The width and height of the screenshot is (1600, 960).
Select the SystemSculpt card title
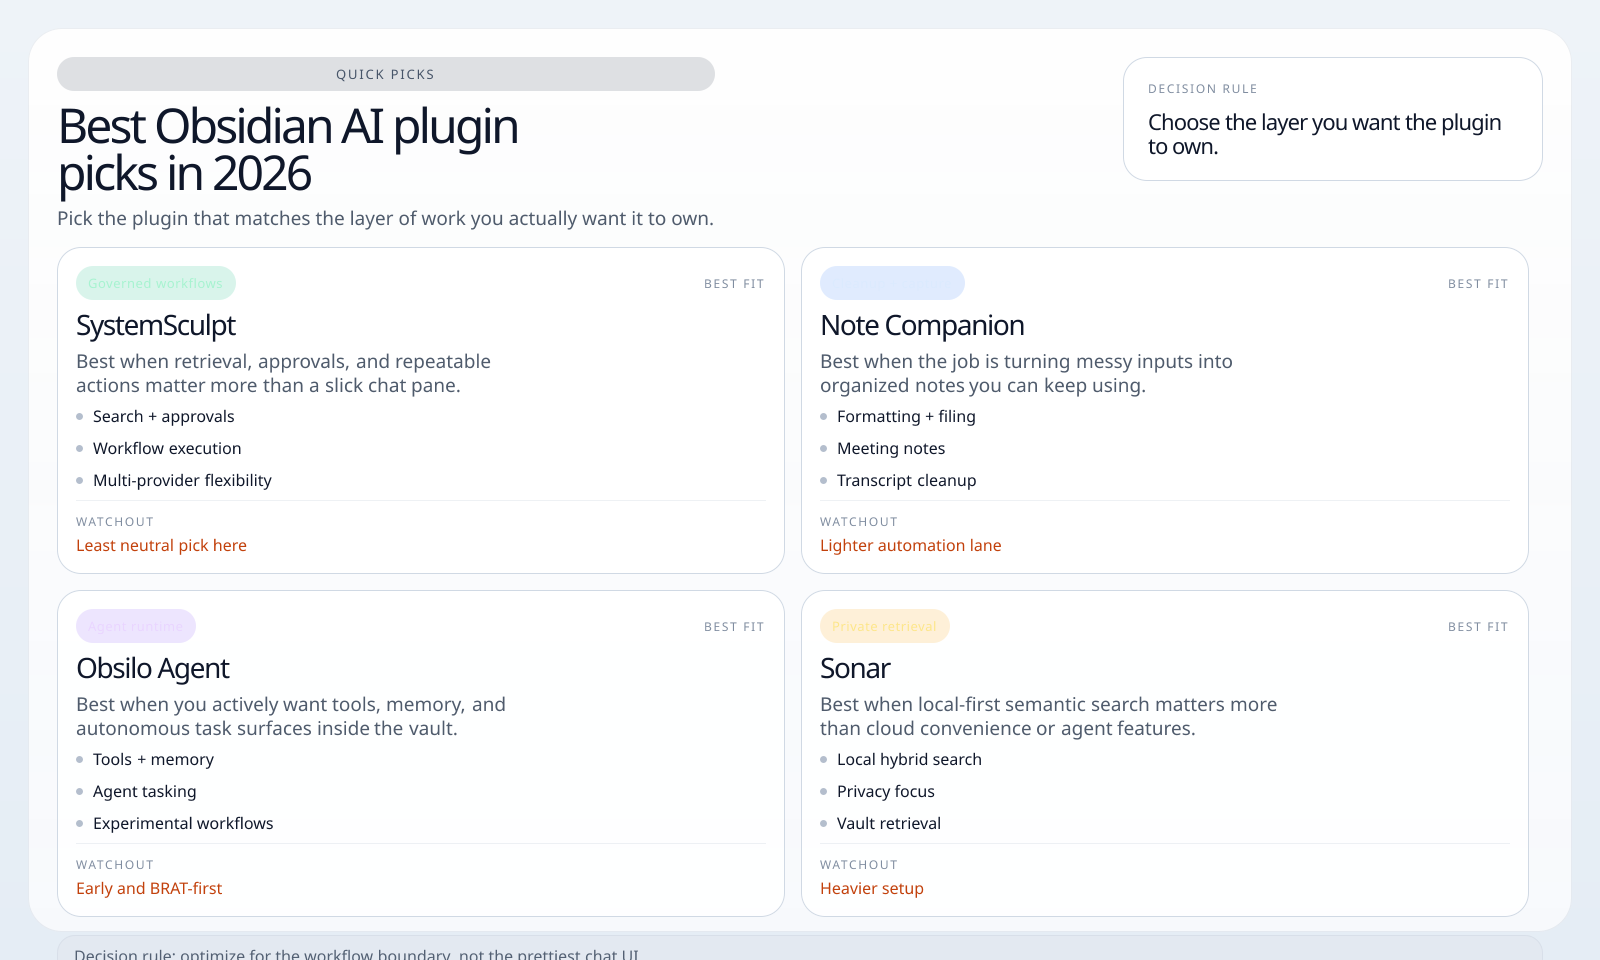point(156,325)
